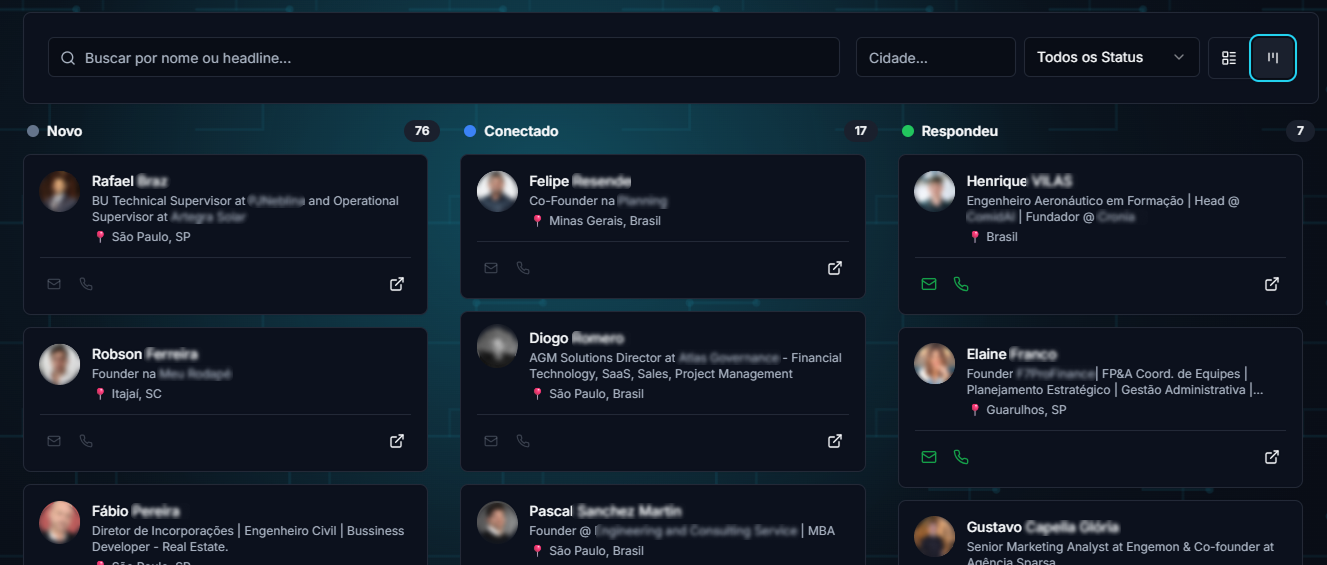Open Felipe's profile external link

coord(835,268)
